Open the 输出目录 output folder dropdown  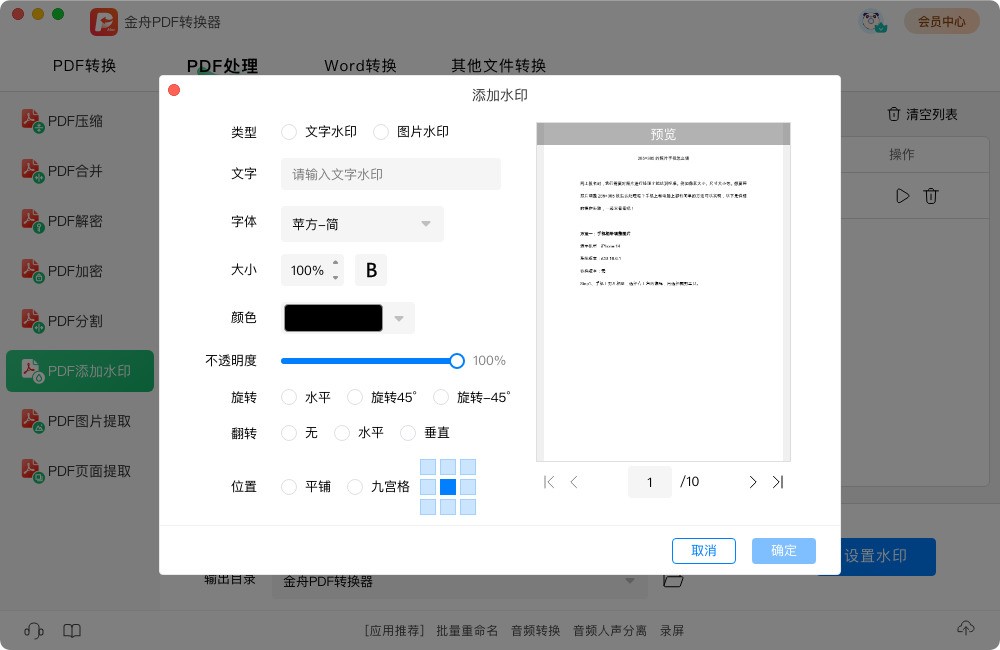pyautogui.click(x=629, y=580)
